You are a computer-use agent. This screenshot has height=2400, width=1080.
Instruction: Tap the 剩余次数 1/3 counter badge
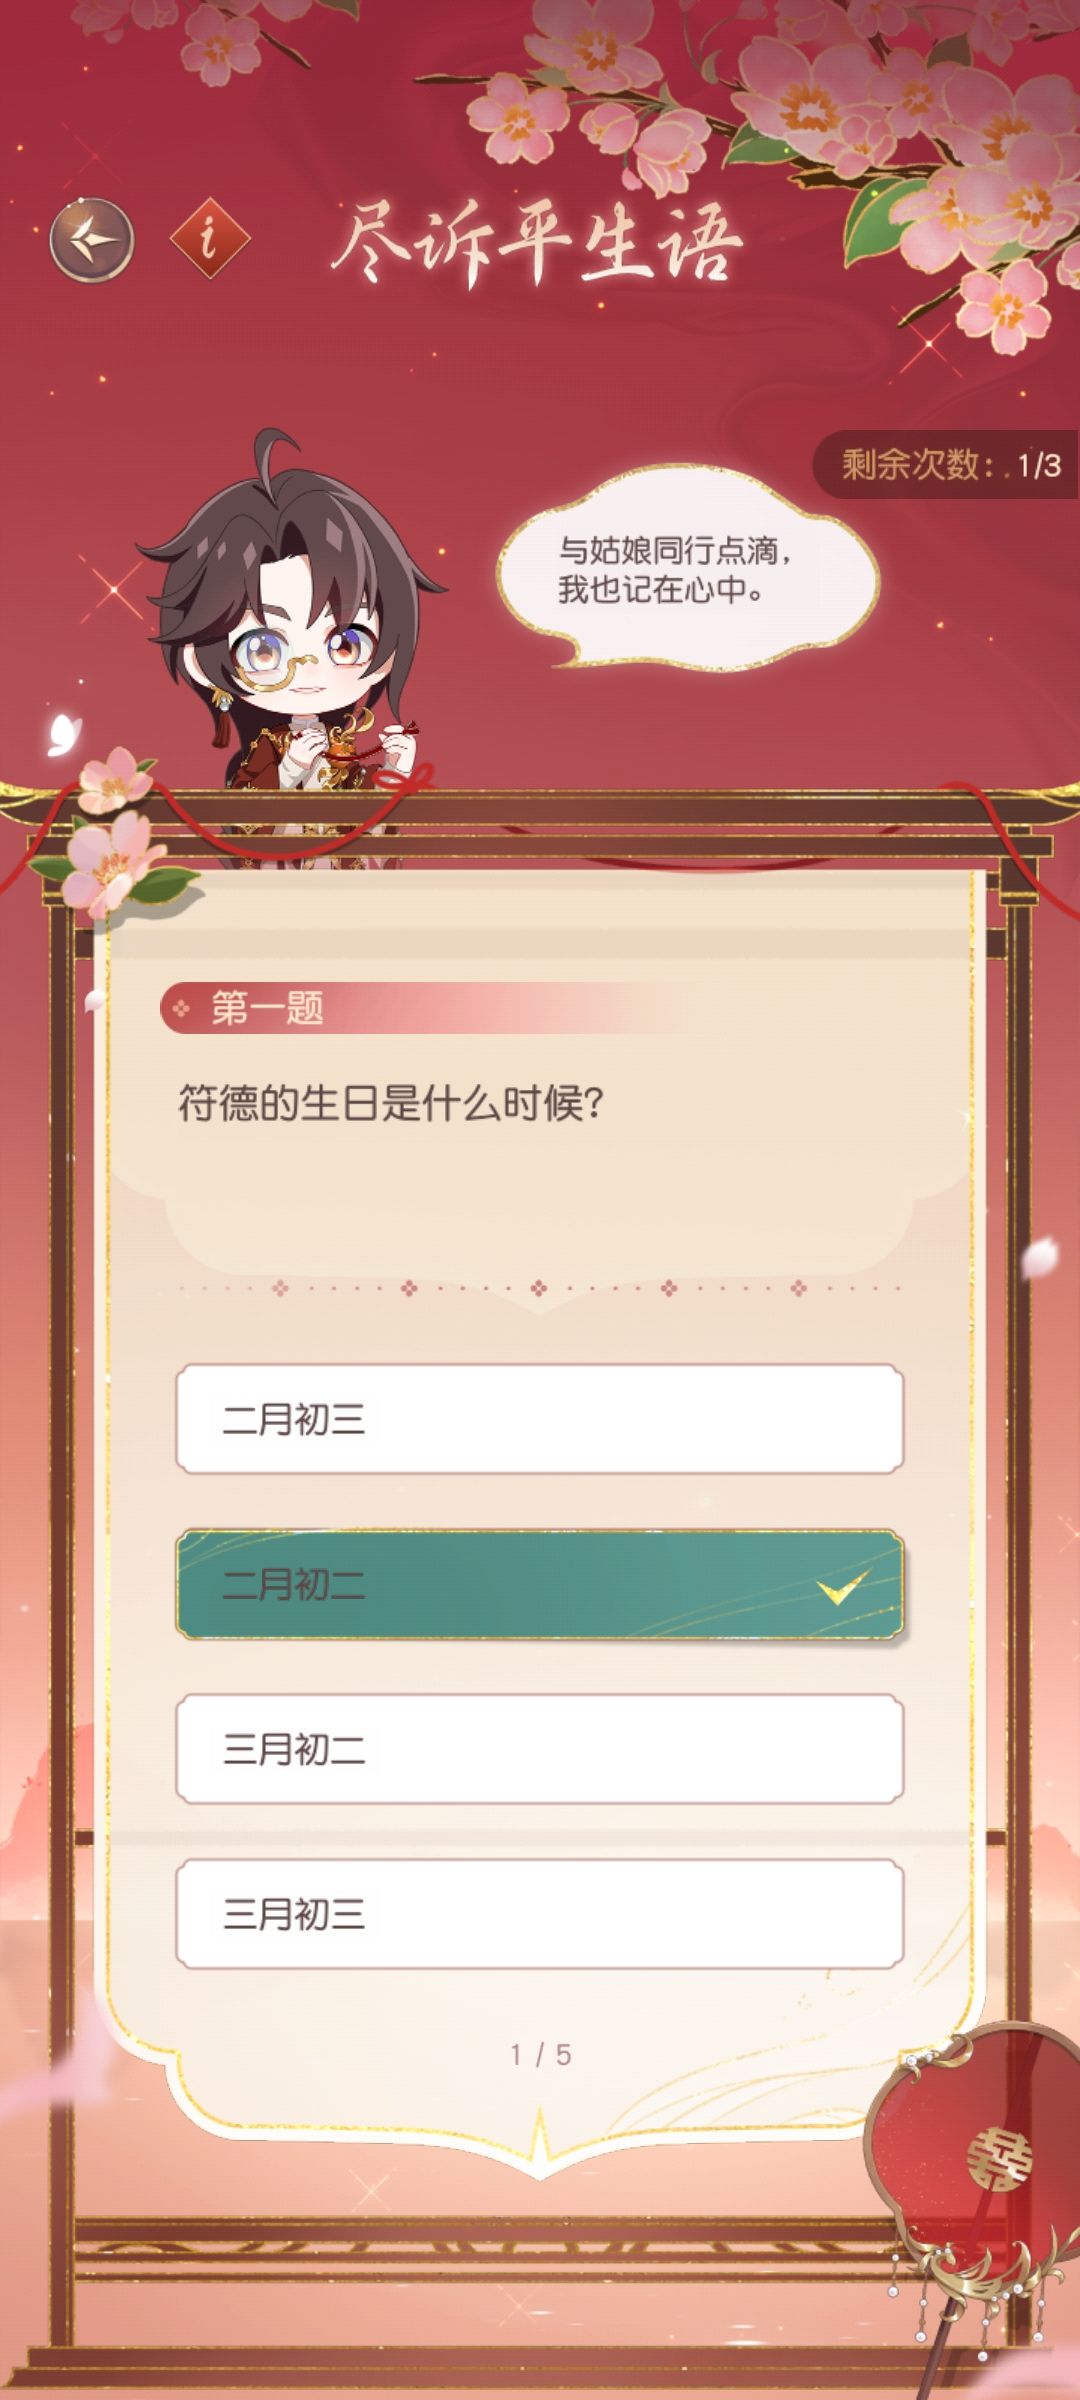click(x=946, y=464)
